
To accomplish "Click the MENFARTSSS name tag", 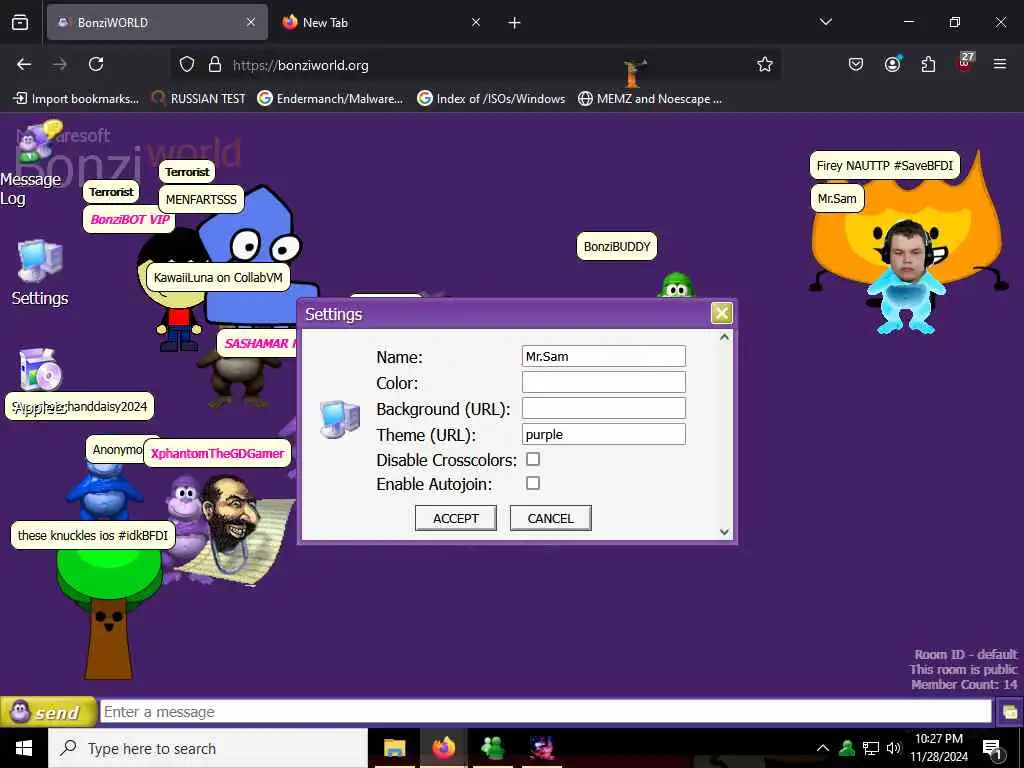I will pyautogui.click(x=201, y=200).
